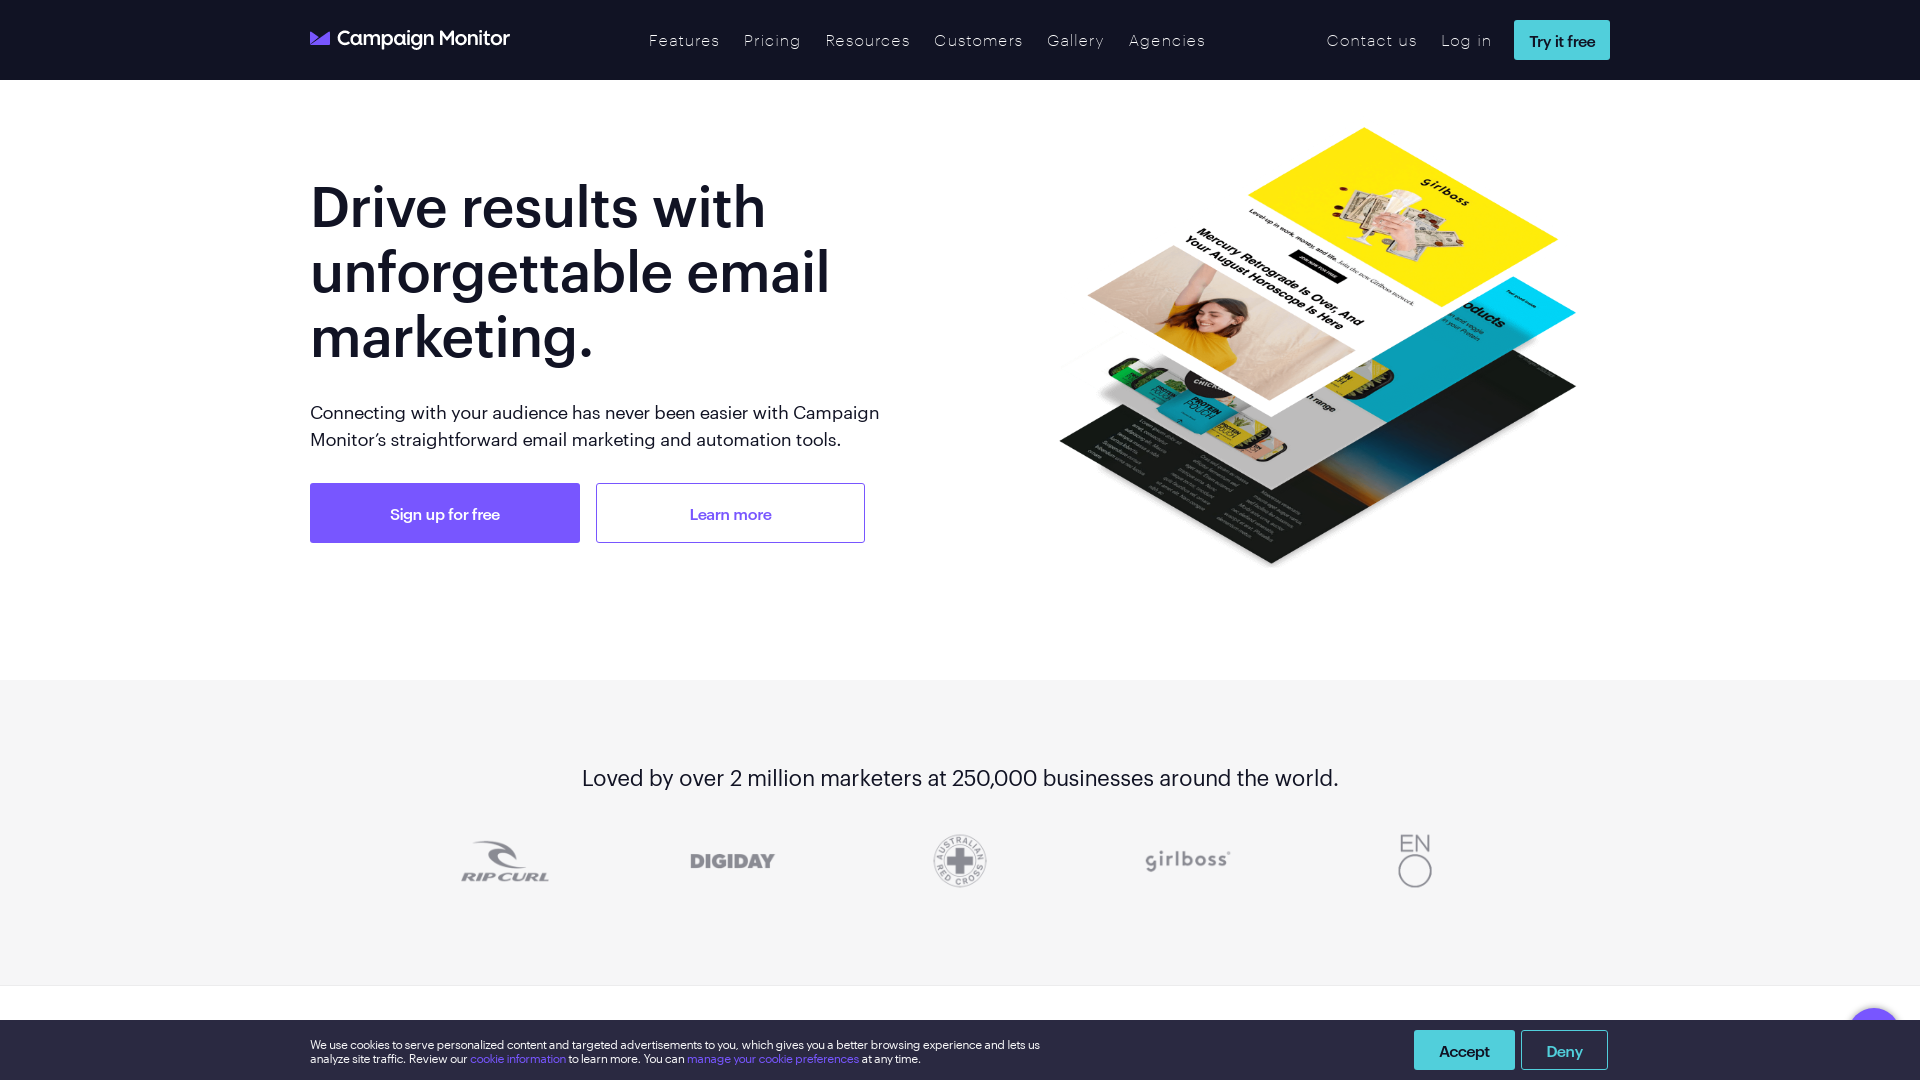Click the Campaign Monitor logo icon
The height and width of the screenshot is (1080, 1920).
click(319, 38)
